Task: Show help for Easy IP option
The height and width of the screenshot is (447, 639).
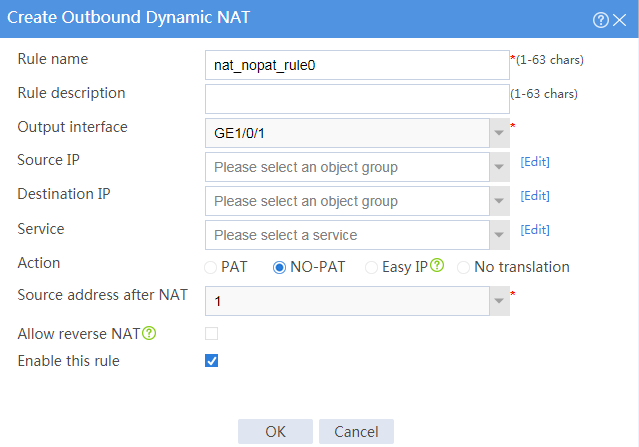Action: click(437, 265)
